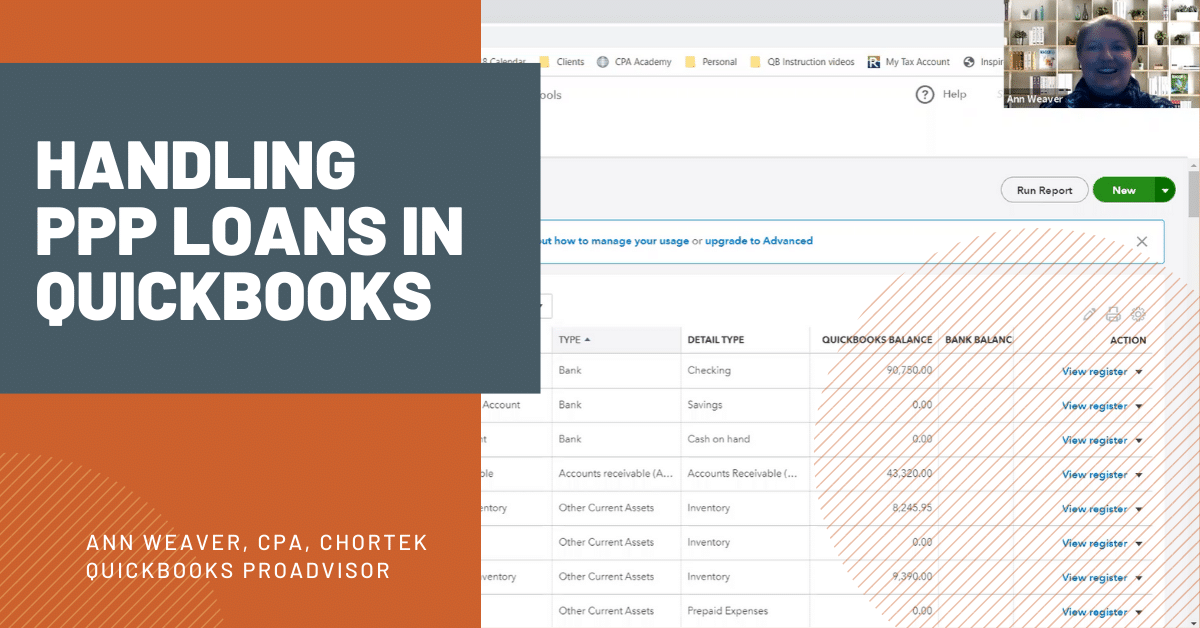Expand the New button dropdown arrow
The image size is (1200, 628).
tap(1165, 190)
